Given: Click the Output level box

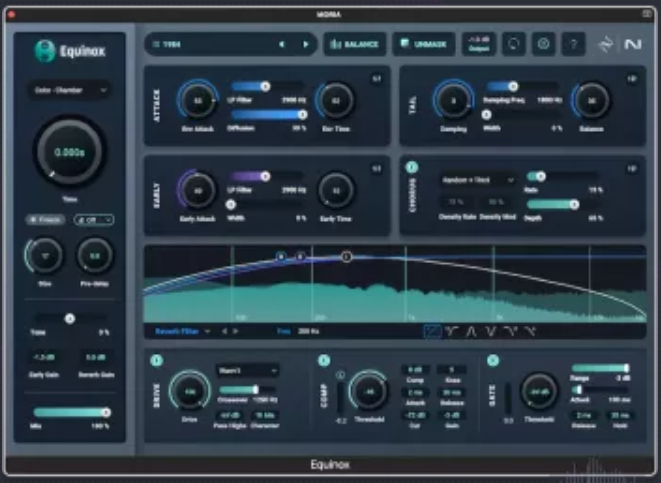Looking at the screenshot, I should (479, 44).
